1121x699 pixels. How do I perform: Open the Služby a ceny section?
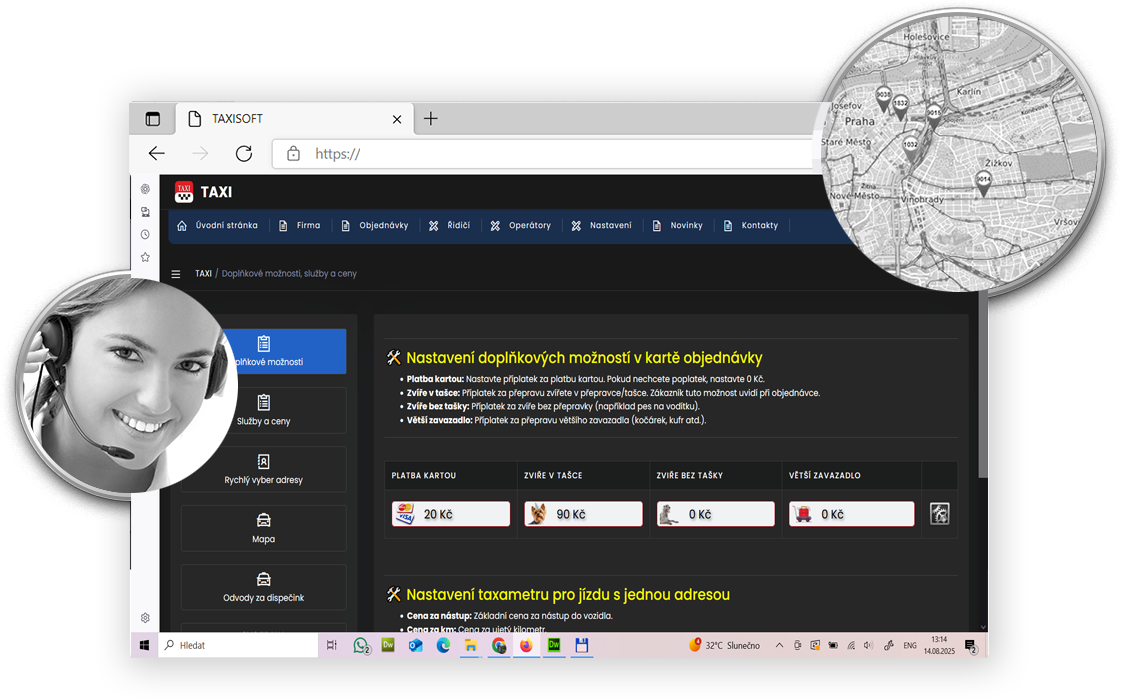pos(264,410)
